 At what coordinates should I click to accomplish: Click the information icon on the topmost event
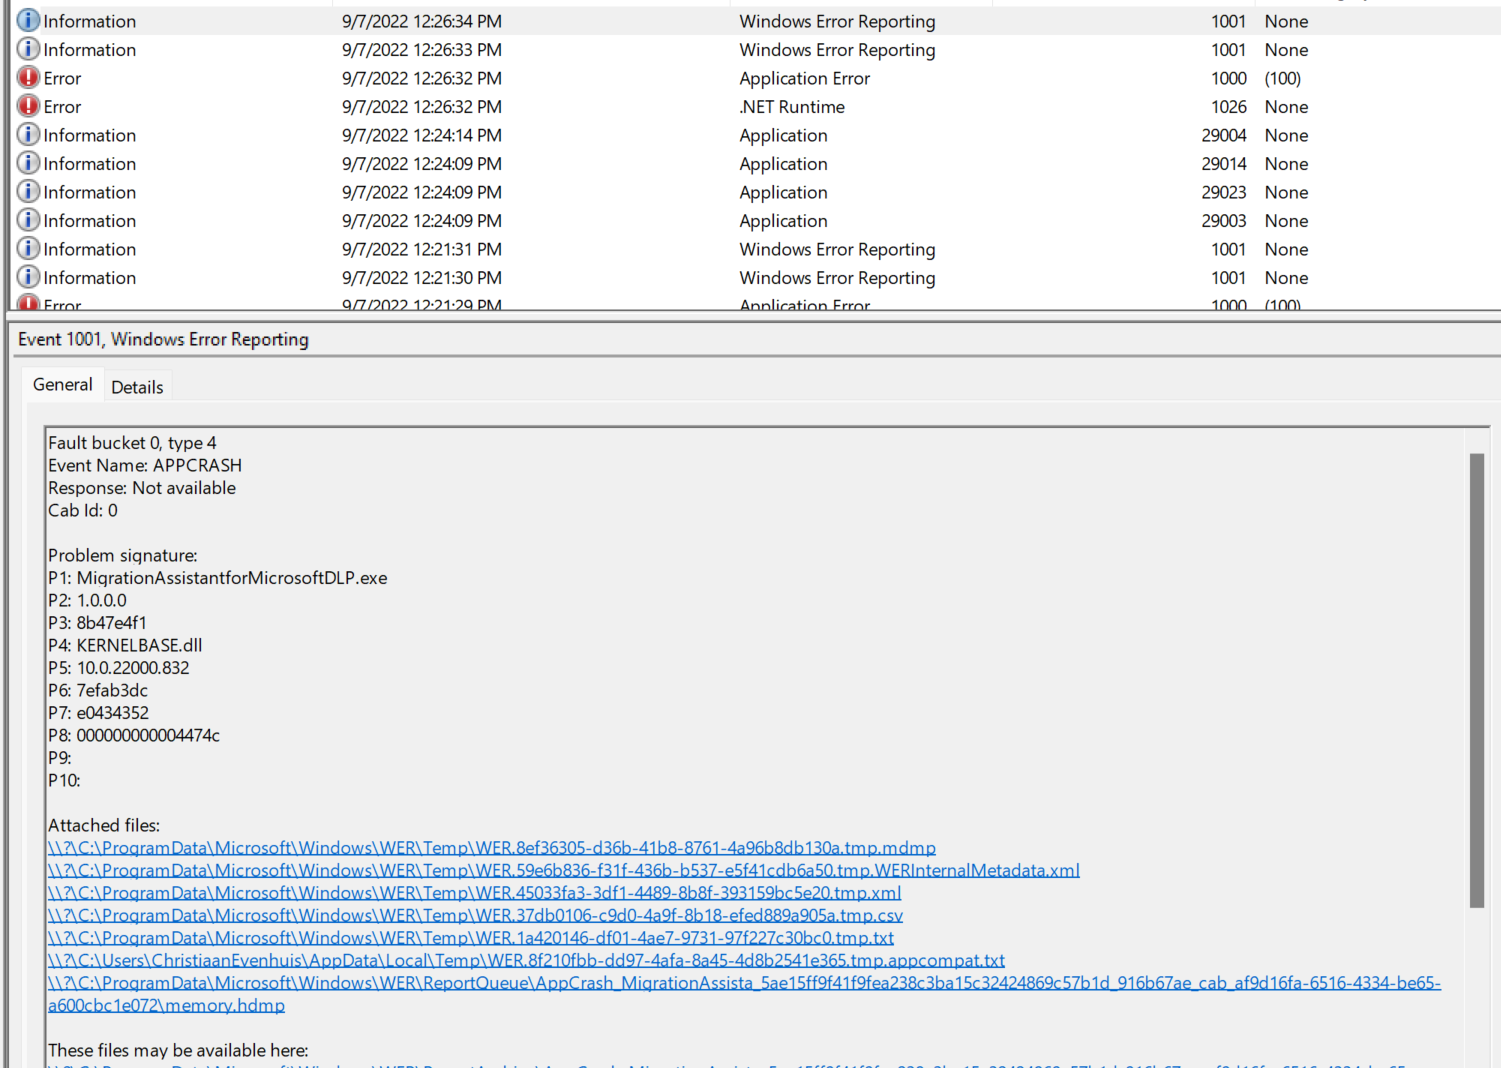point(28,20)
